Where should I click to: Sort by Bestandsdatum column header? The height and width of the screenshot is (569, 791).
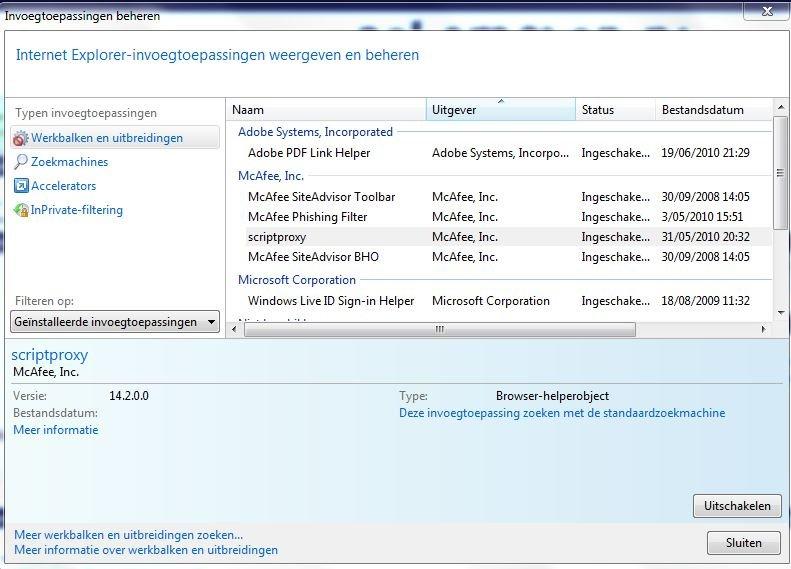click(x=713, y=110)
